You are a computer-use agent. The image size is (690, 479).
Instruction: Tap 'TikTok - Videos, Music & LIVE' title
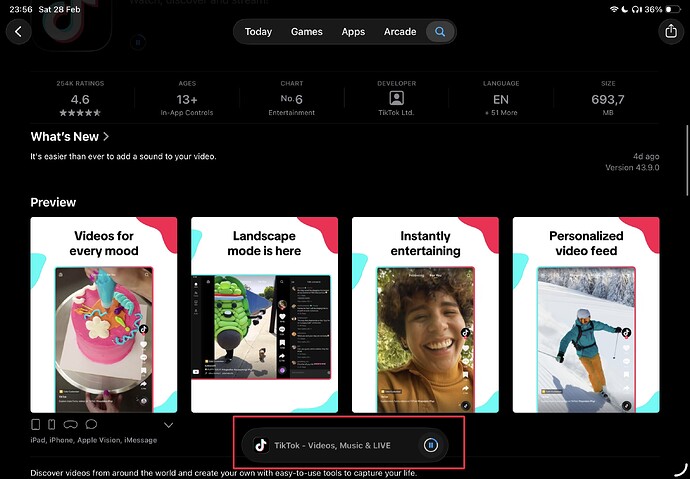(x=332, y=446)
